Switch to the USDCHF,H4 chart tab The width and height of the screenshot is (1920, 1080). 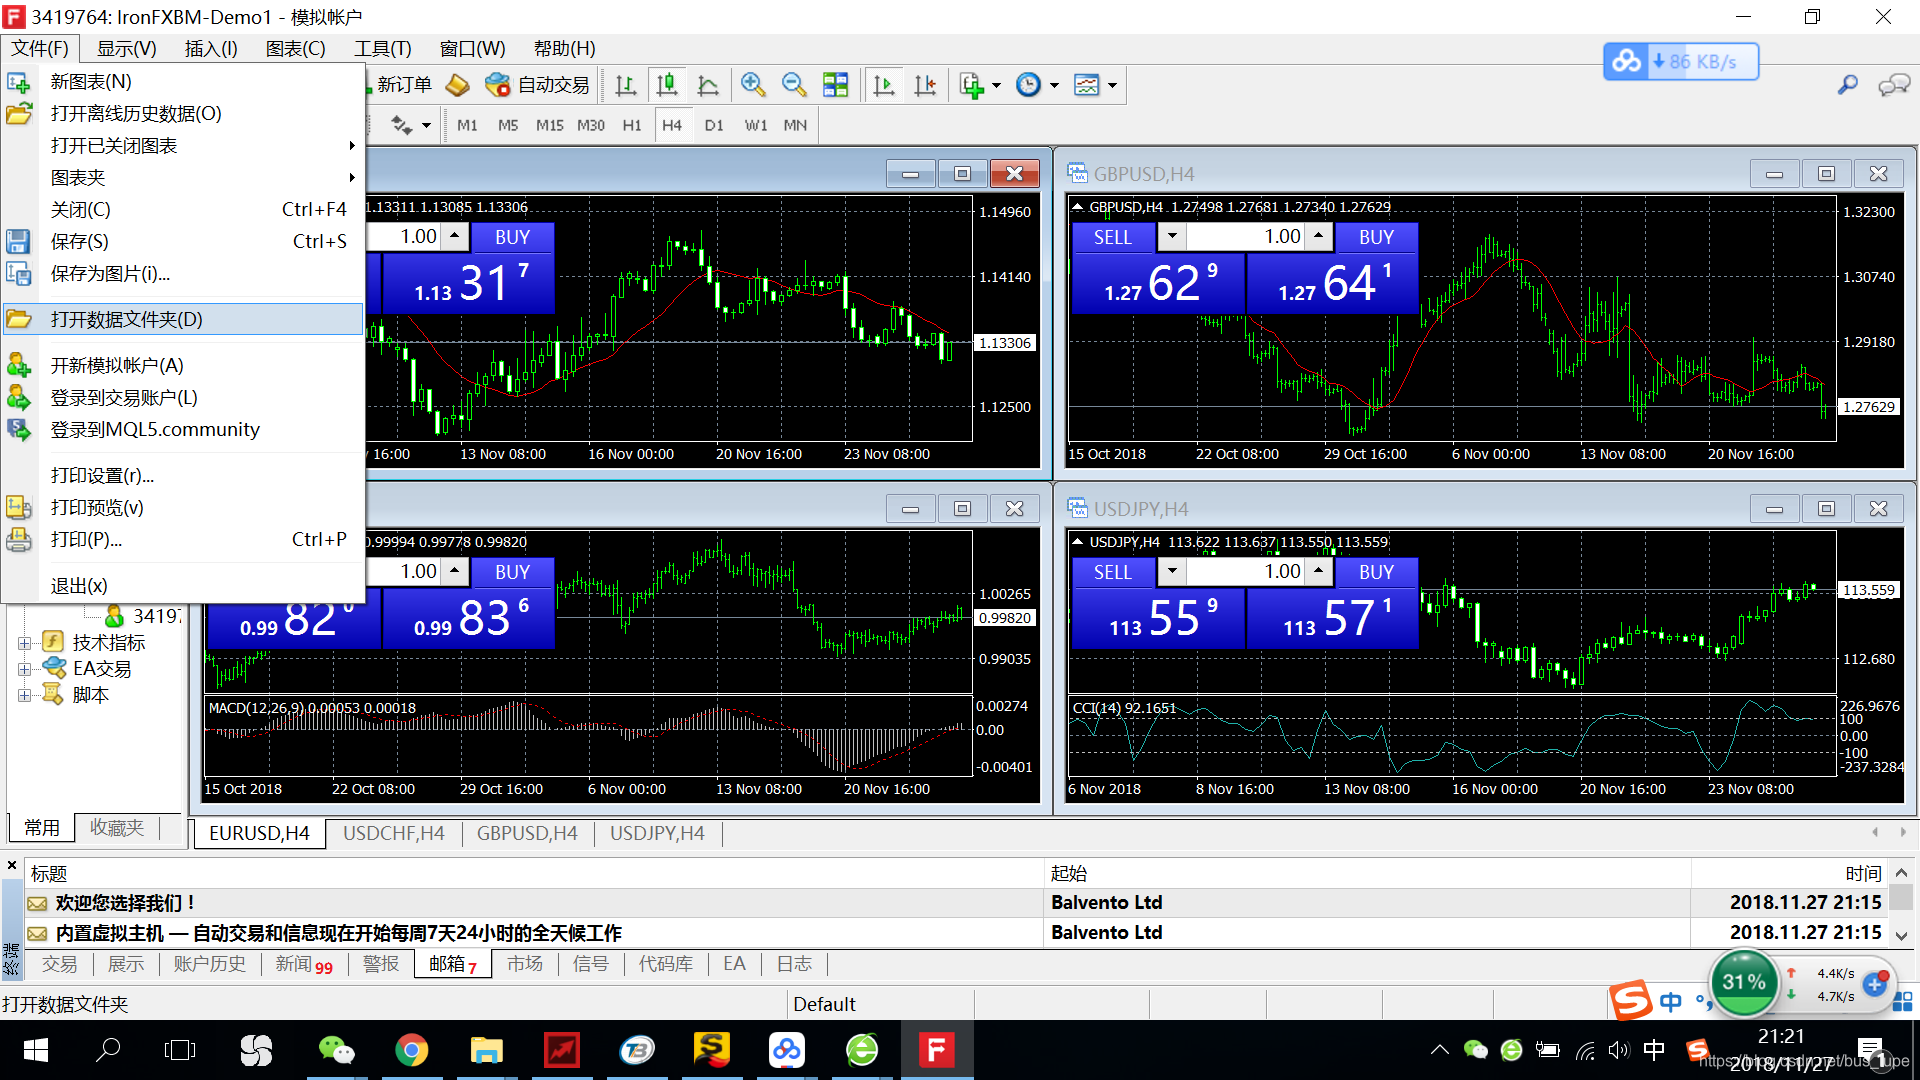tap(393, 833)
